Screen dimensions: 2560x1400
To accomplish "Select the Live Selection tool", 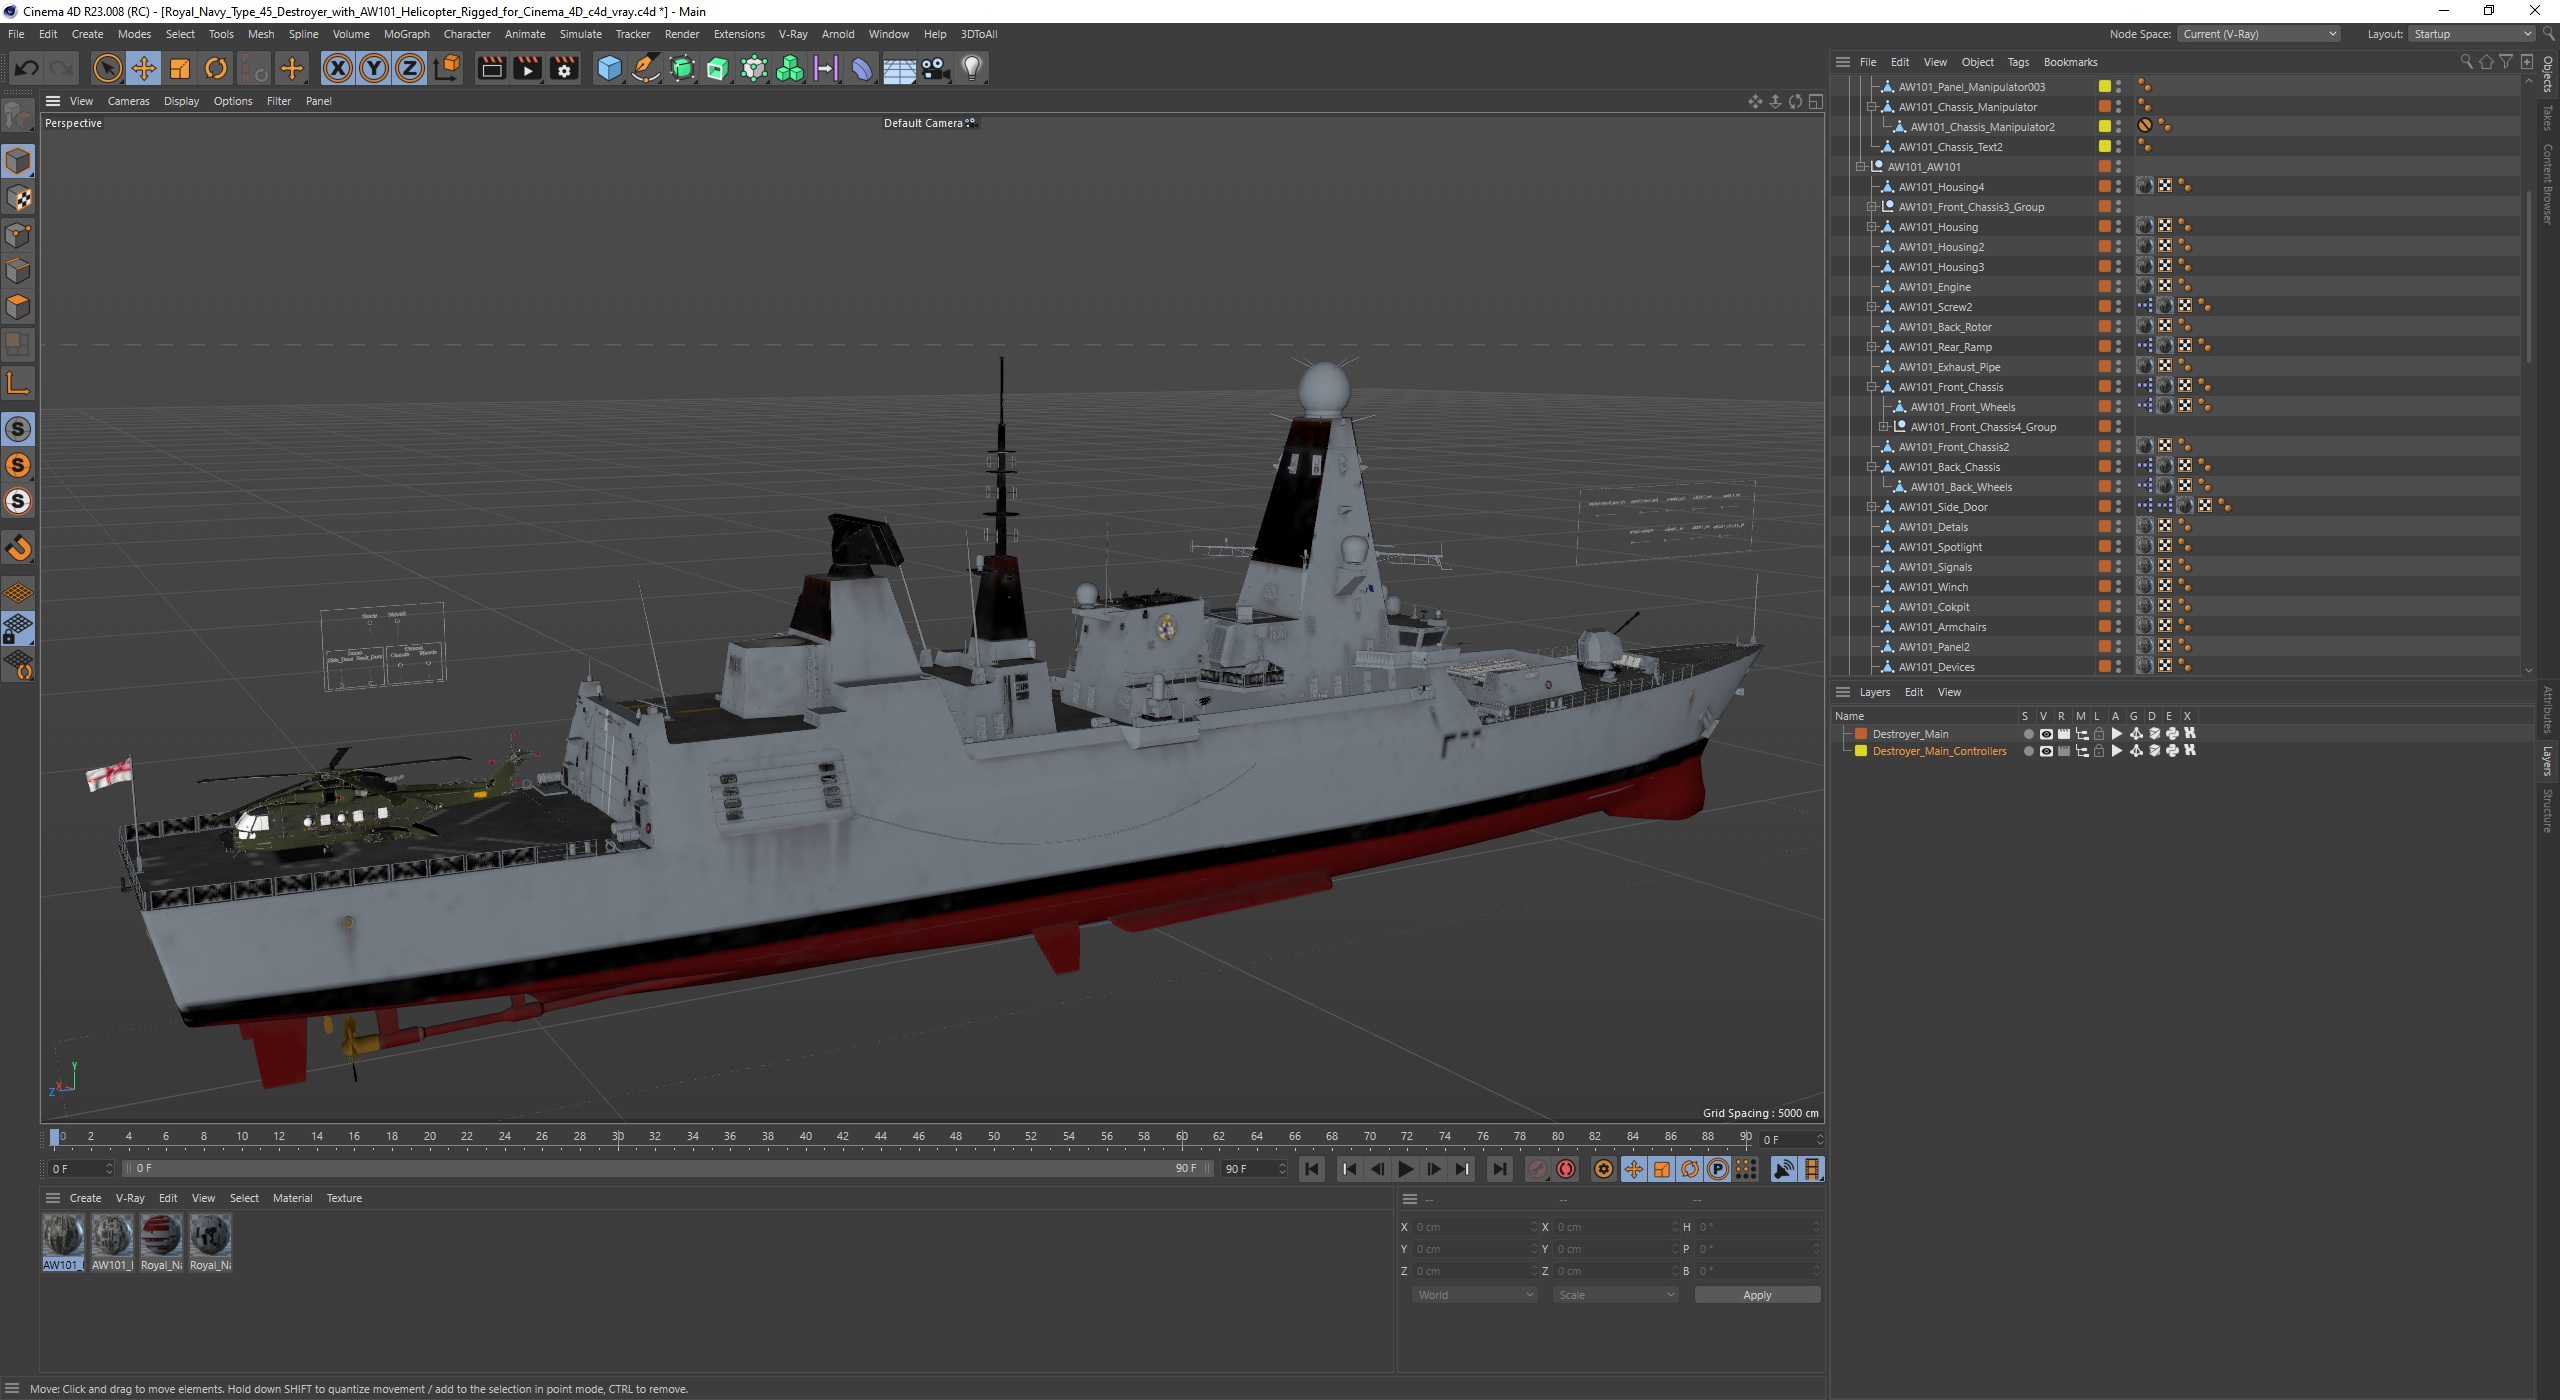I will click(107, 68).
